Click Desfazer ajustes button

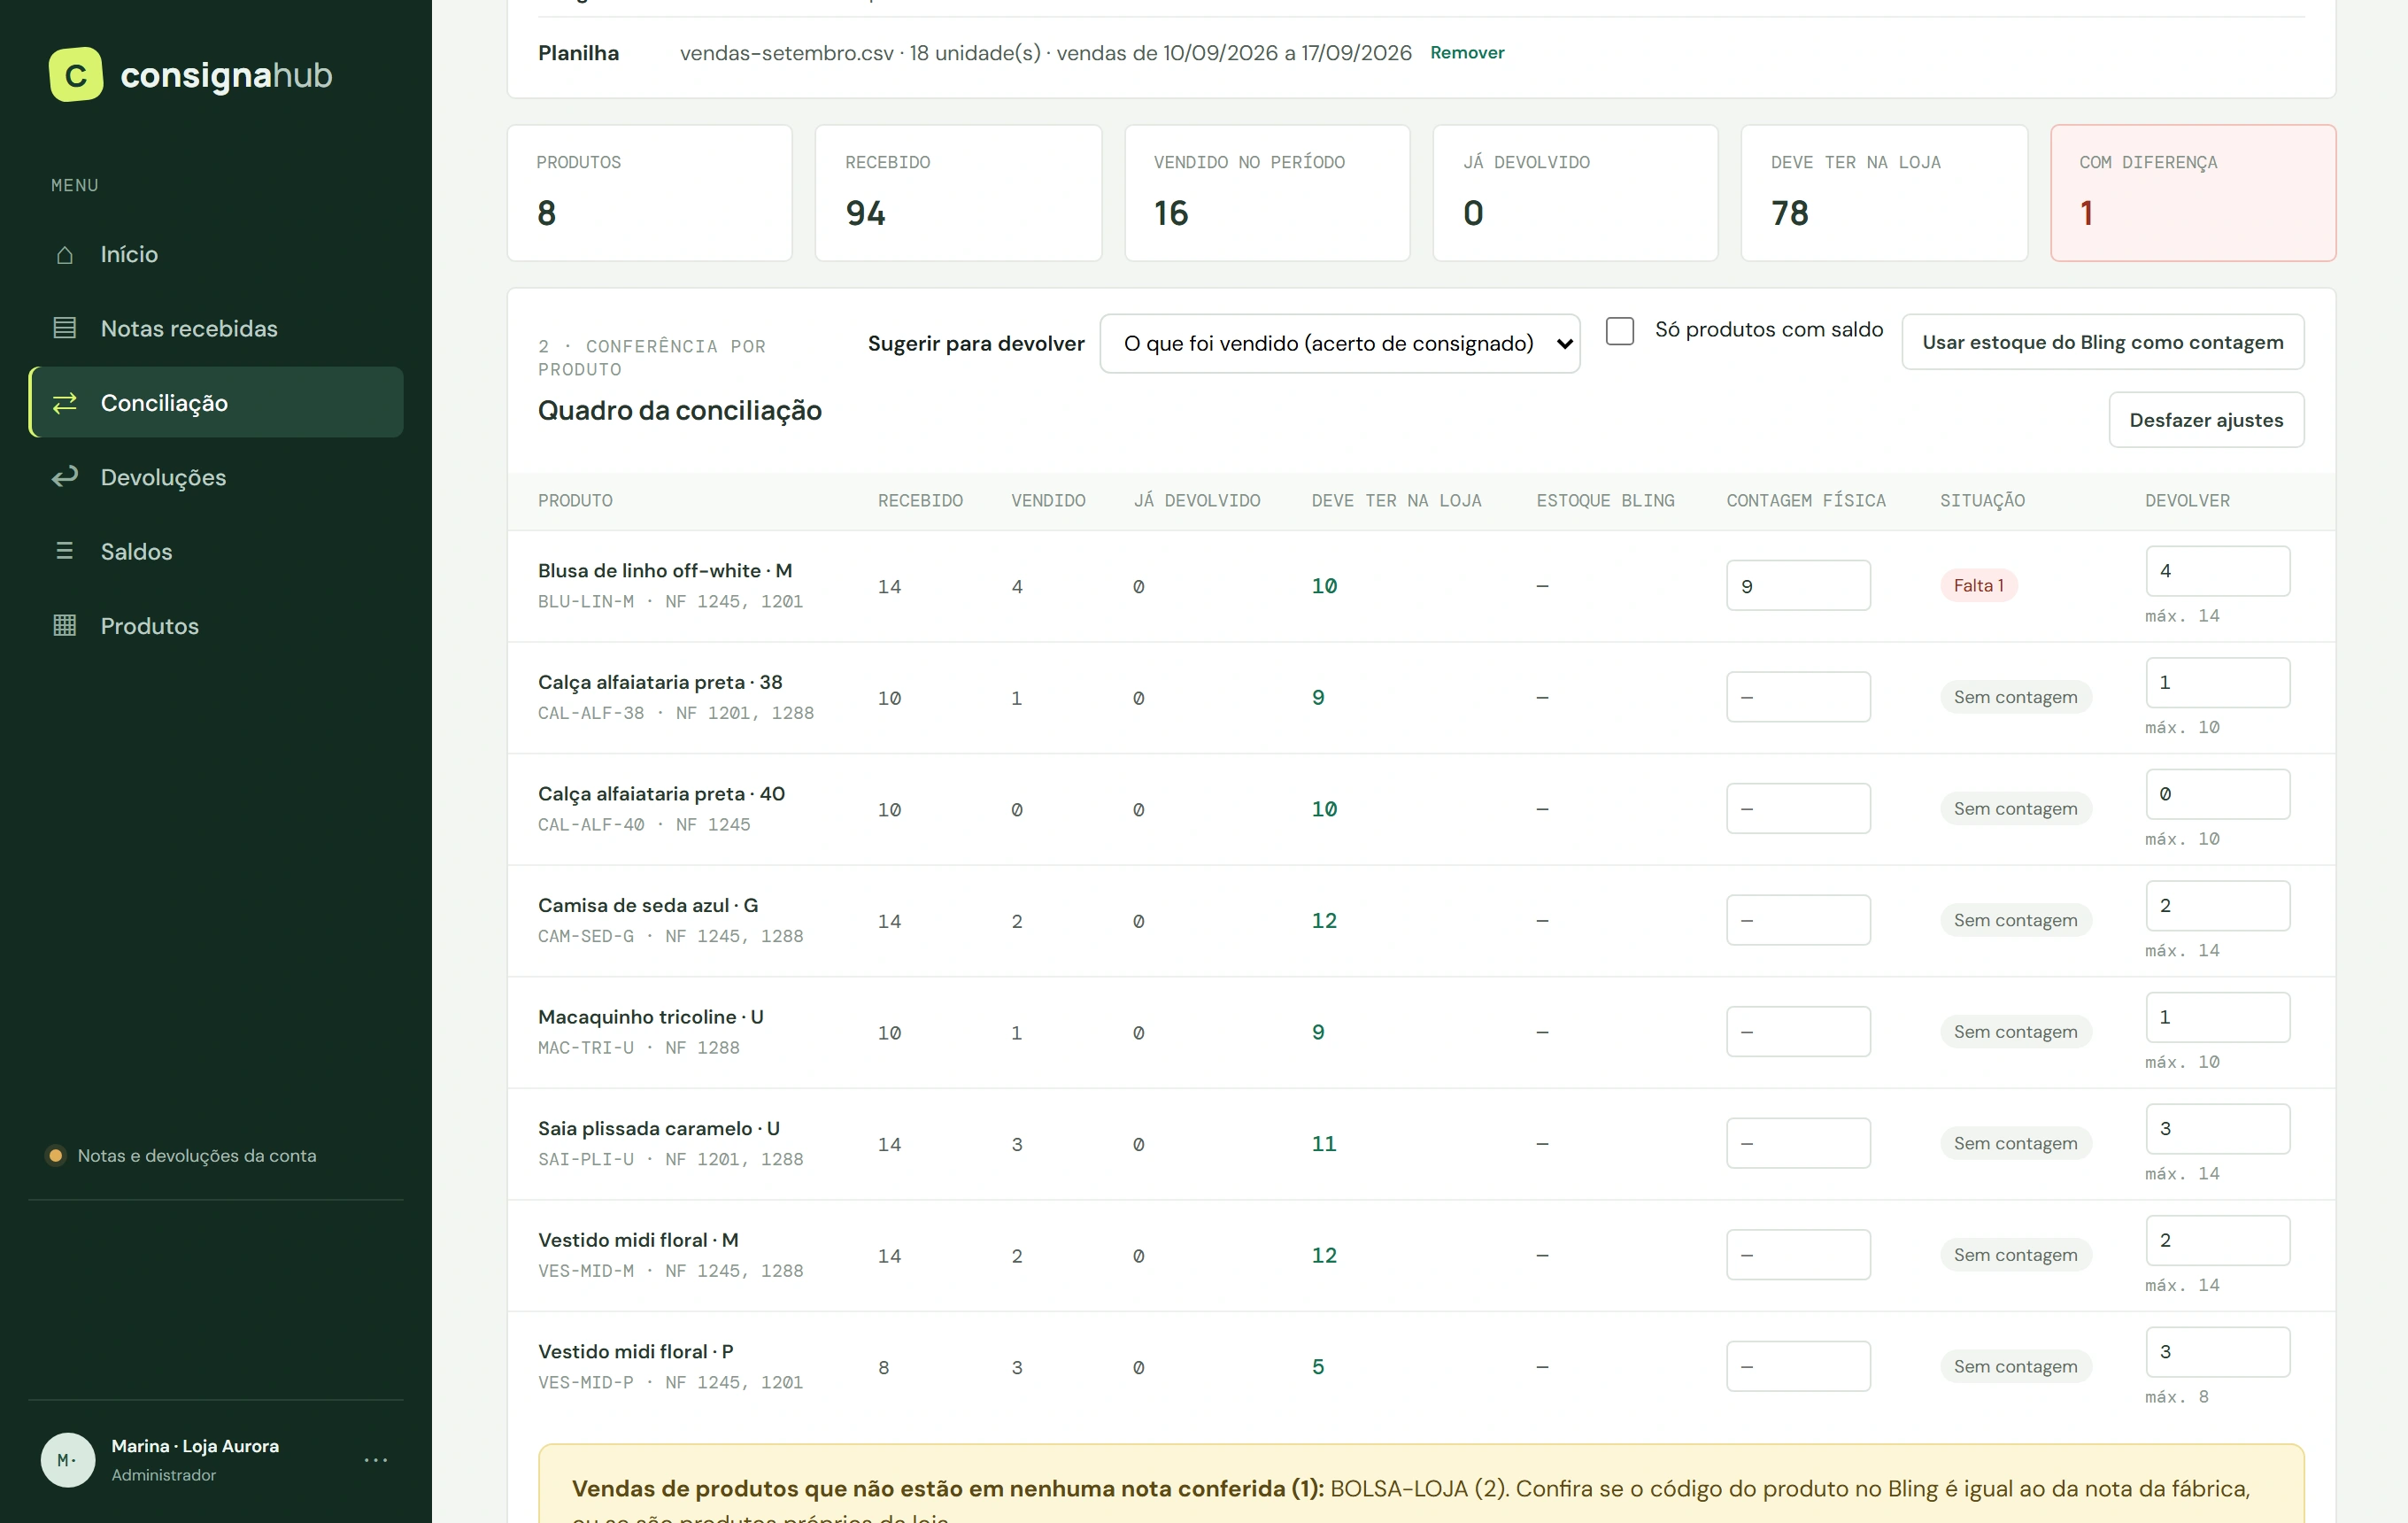click(2206, 420)
